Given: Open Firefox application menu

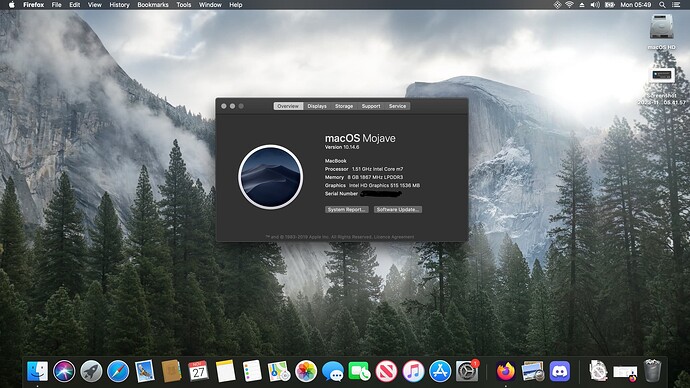Looking at the screenshot, I should (x=33, y=5).
